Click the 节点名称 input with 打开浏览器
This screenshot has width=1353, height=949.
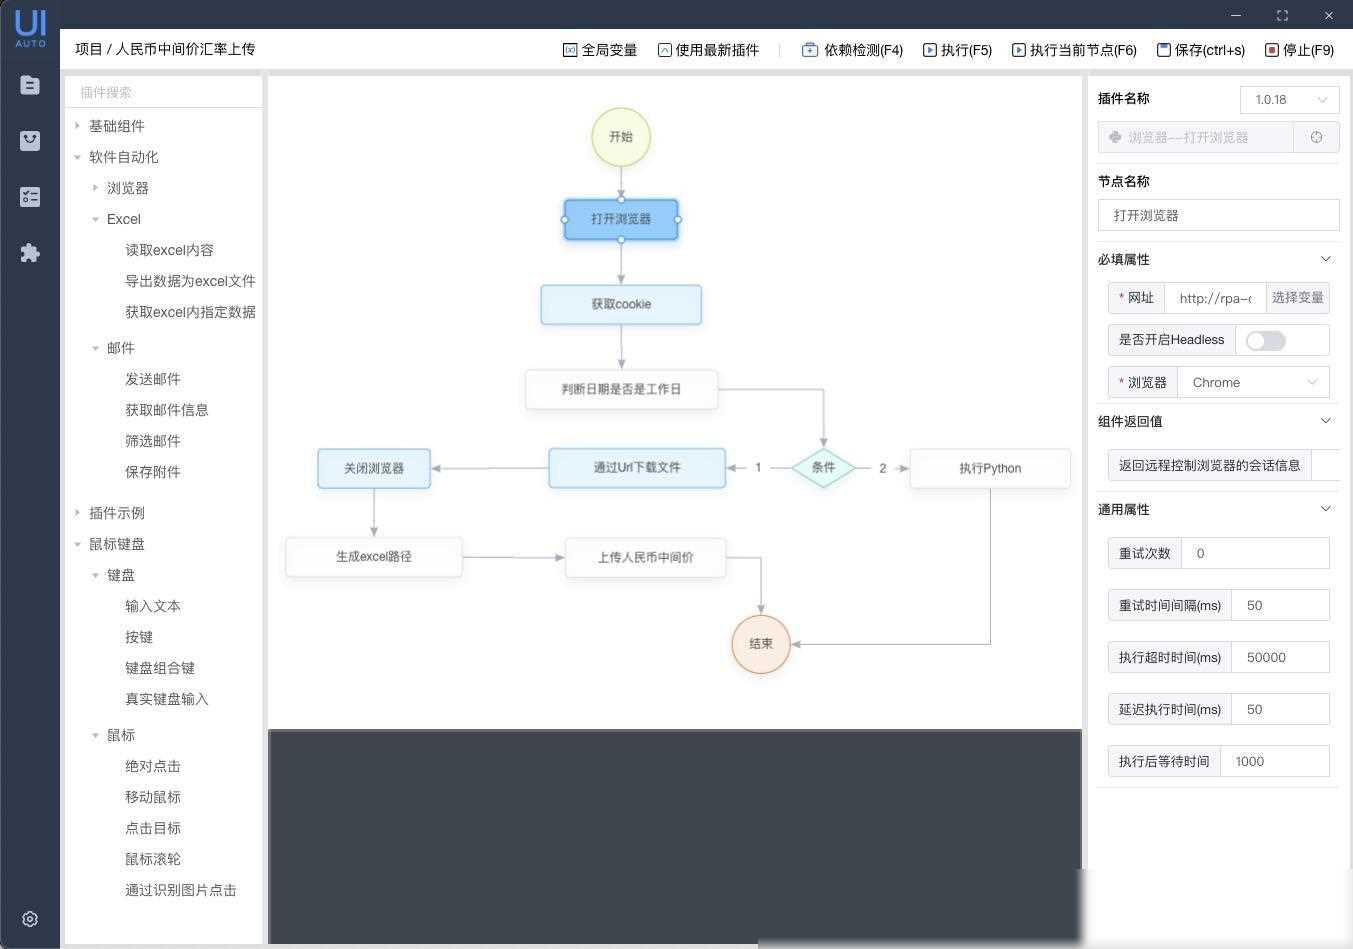click(1218, 216)
